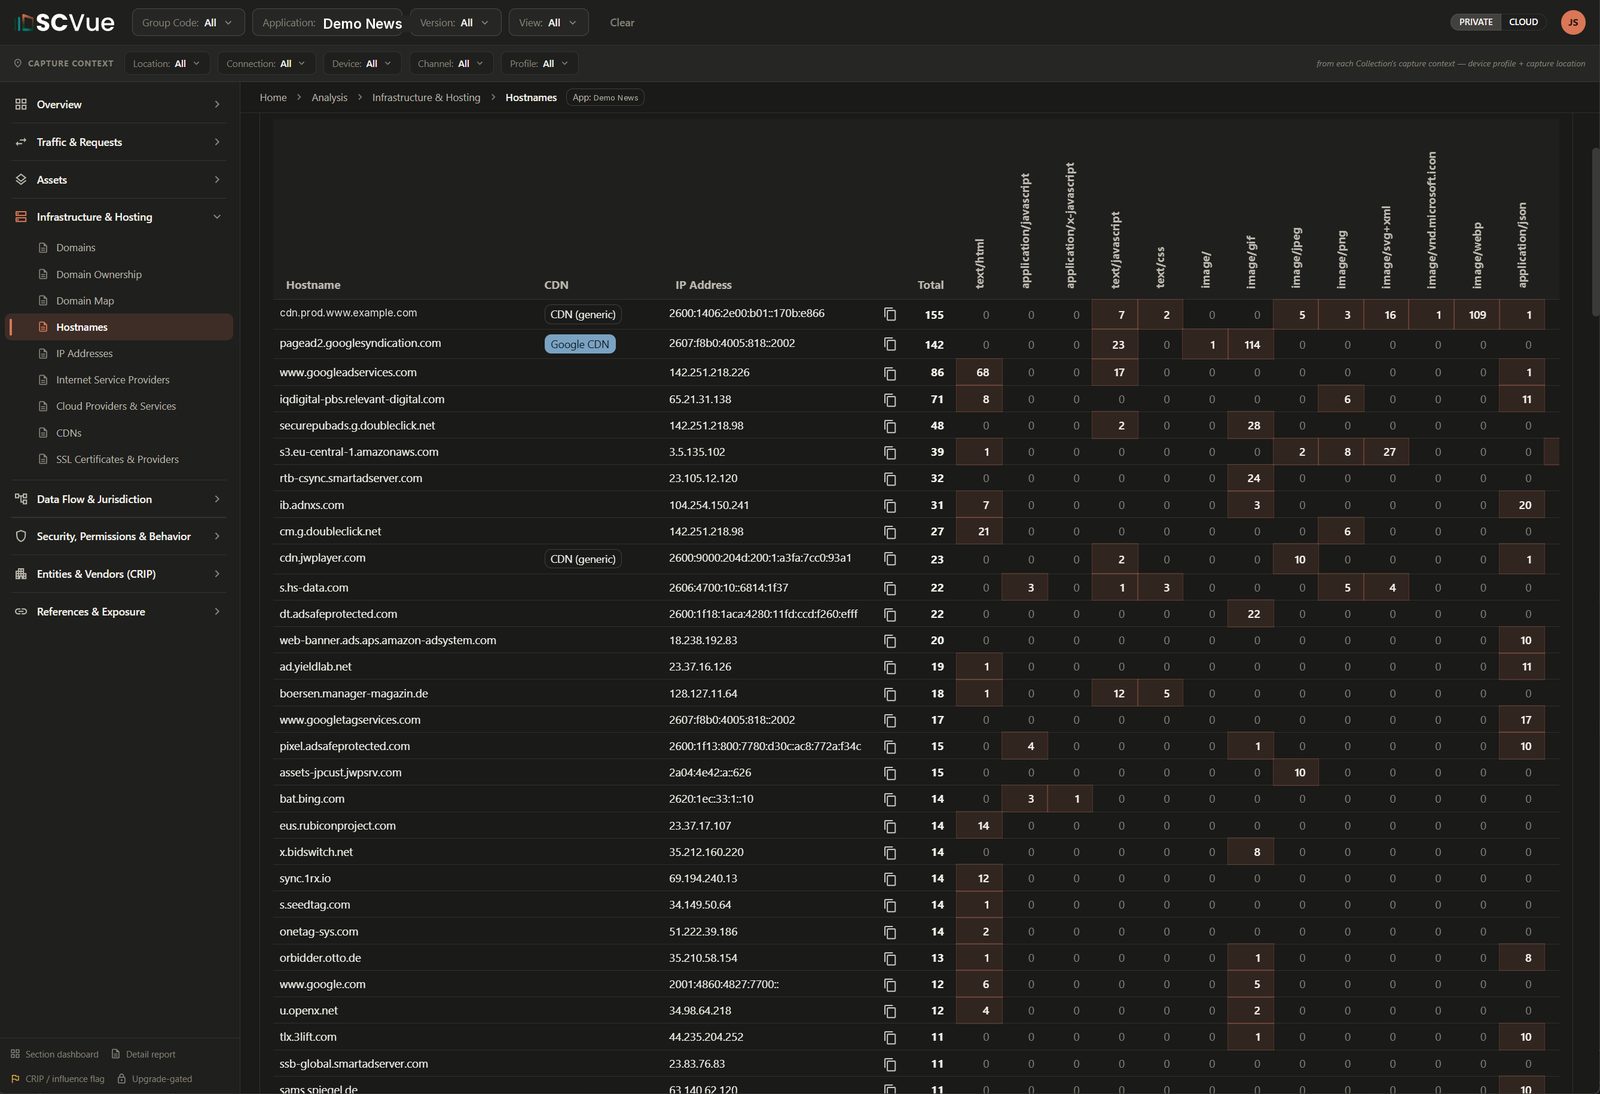Viewport: 1600px width, 1094px height.
Task: Copy IP address for pagead2.googlesyndication.com row
Action: (x=890, y=344)
